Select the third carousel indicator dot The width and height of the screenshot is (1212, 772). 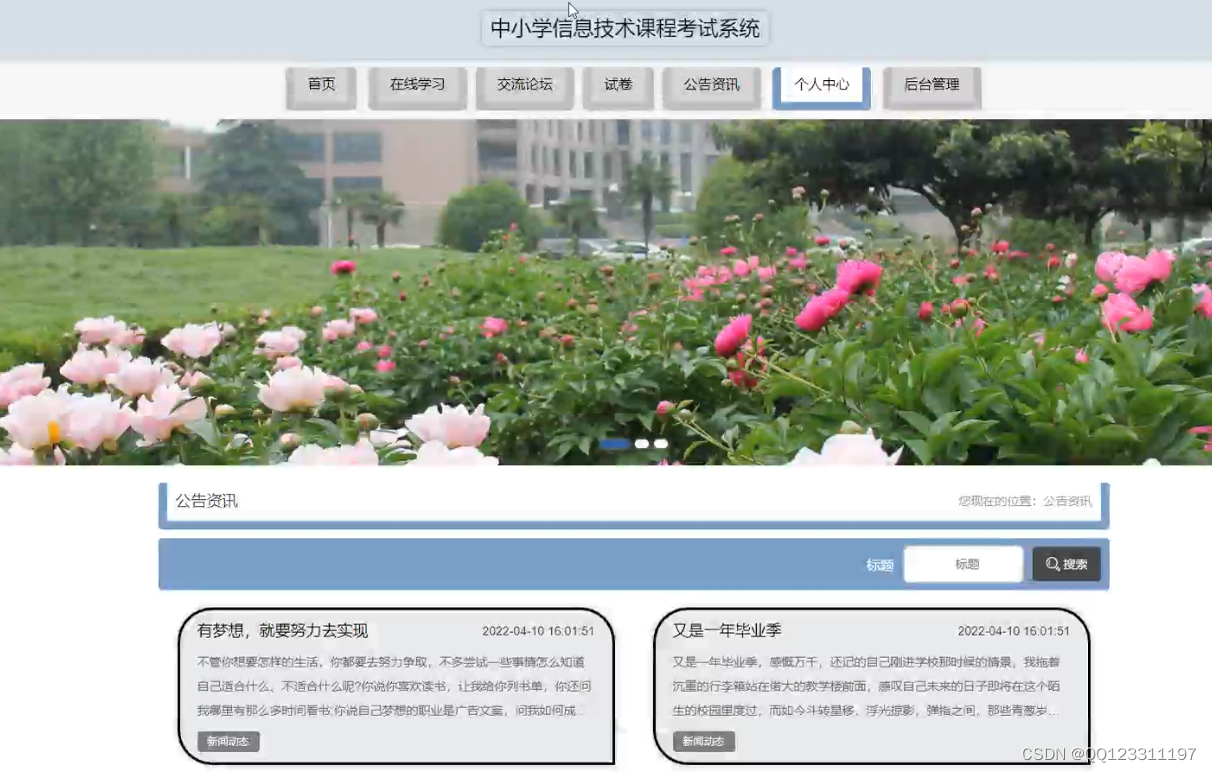[x=661, y=443]
